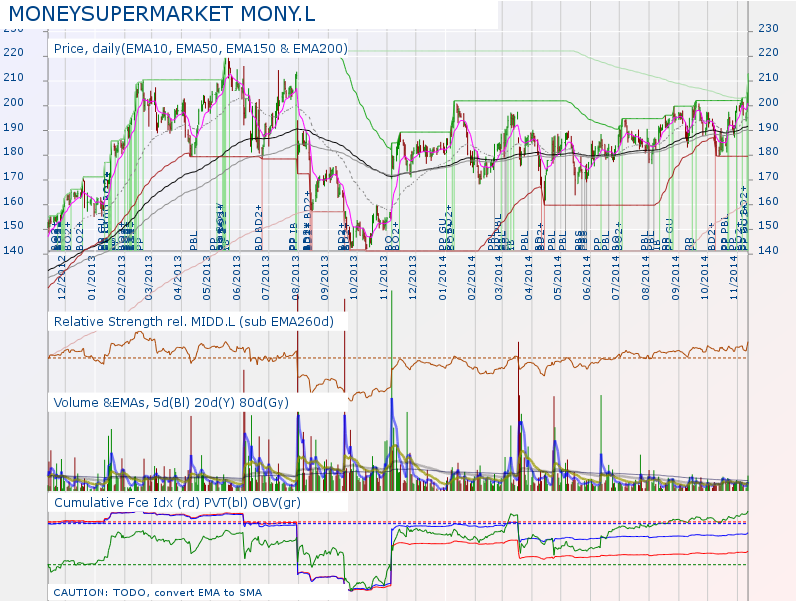Click the 02/2013 date axis label
This screenshot has height=602, width=796.
(121, 278)
